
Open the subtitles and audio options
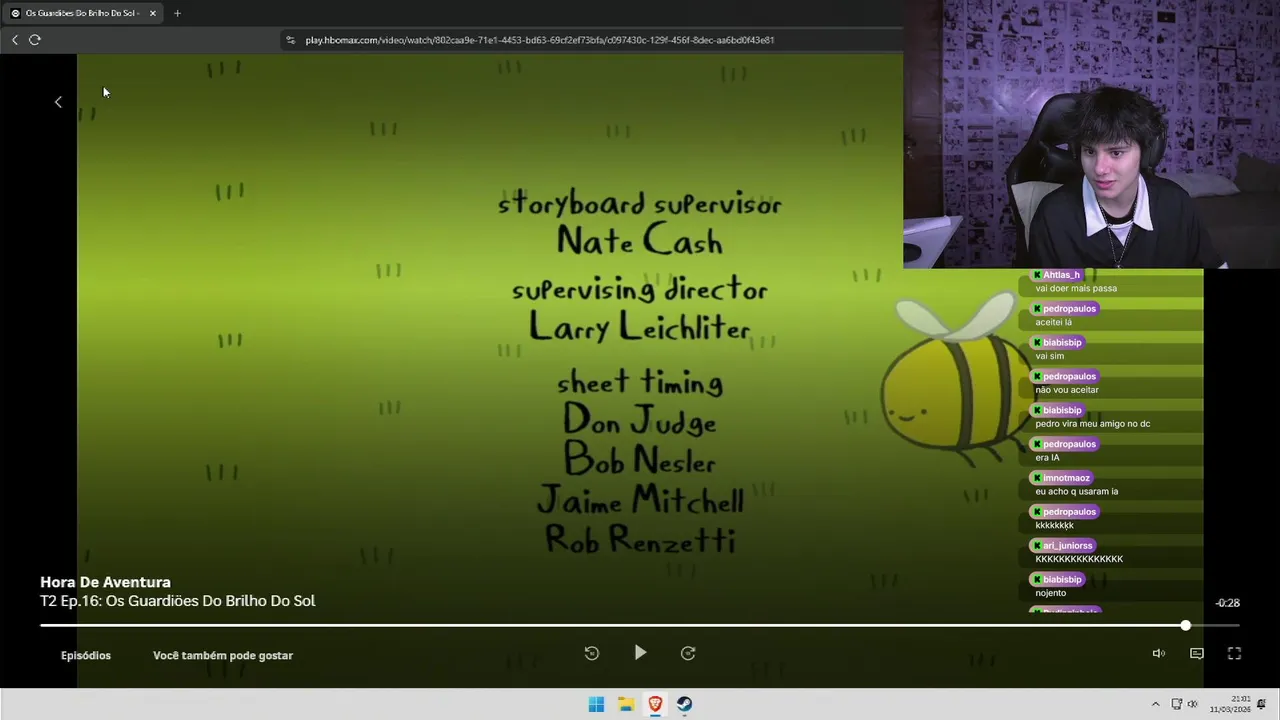1196,653
